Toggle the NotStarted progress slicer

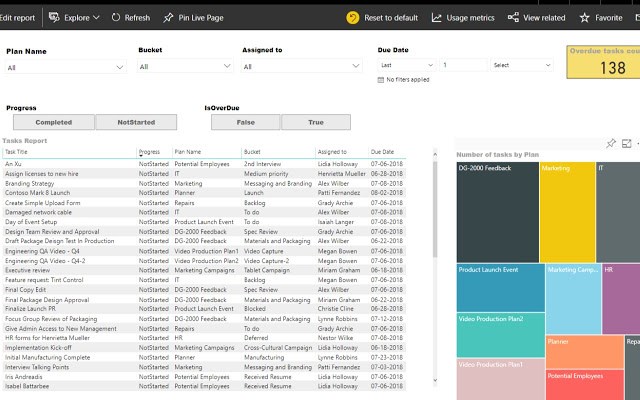[136, 122]
